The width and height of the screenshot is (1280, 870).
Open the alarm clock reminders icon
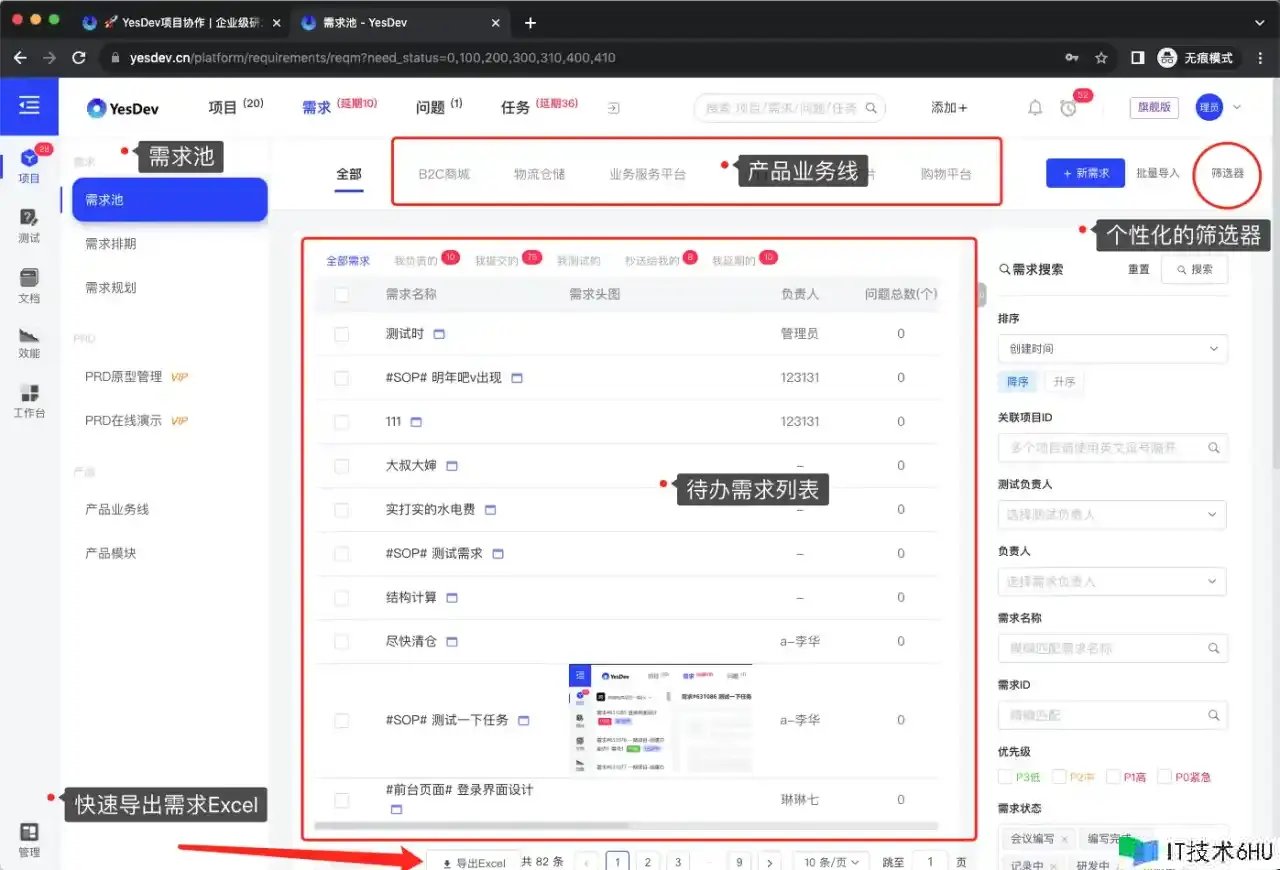[1068, 108]
